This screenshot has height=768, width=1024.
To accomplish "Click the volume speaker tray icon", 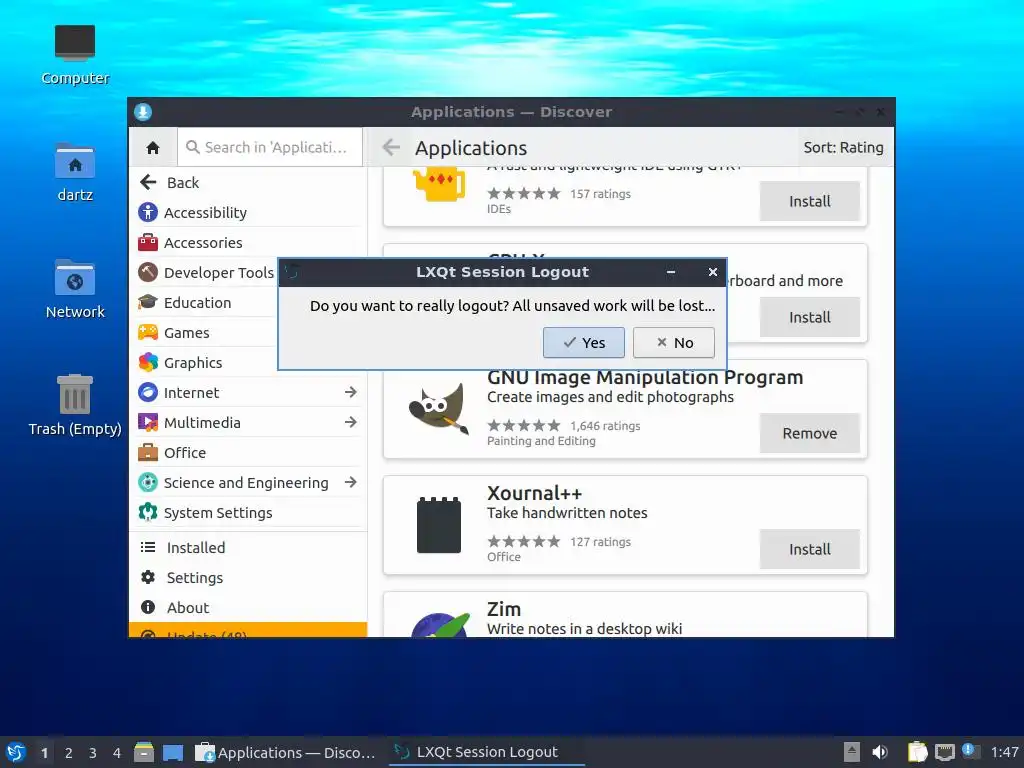I will [x=880, y=752].
